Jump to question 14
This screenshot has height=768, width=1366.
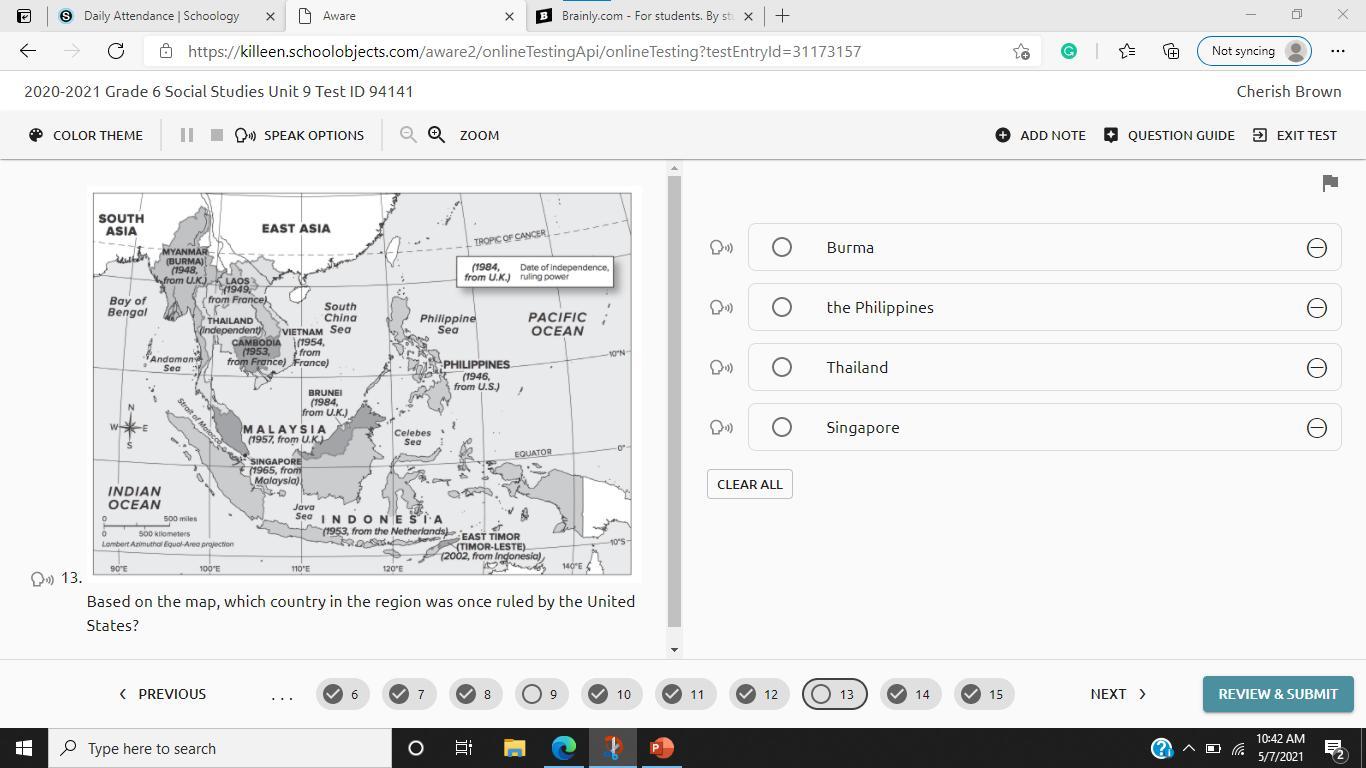point(910,694)
